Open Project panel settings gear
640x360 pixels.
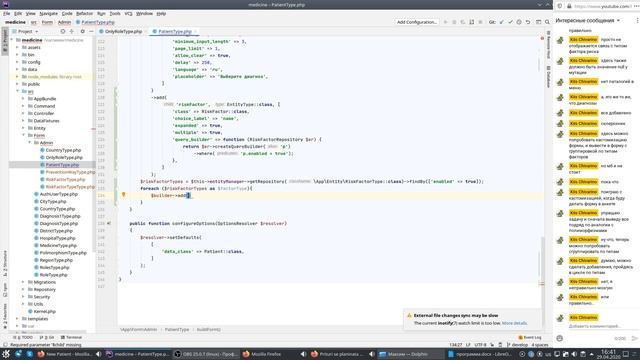tap(82, 31)
